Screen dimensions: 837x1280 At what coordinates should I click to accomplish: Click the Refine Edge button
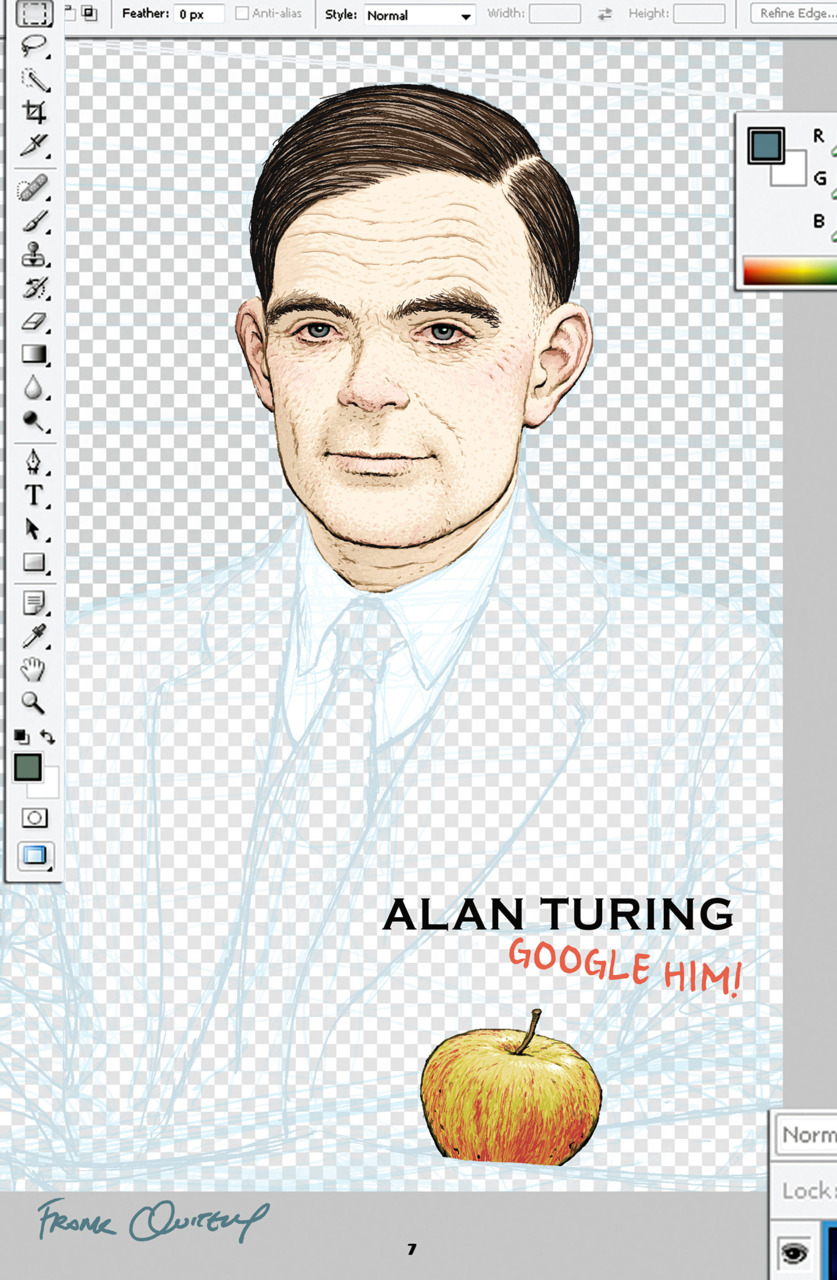coord(793,14)
